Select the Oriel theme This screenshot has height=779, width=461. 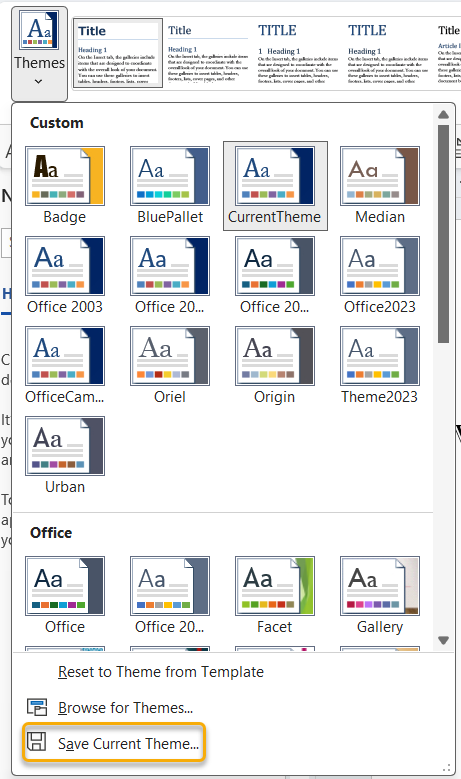(170, 366)
